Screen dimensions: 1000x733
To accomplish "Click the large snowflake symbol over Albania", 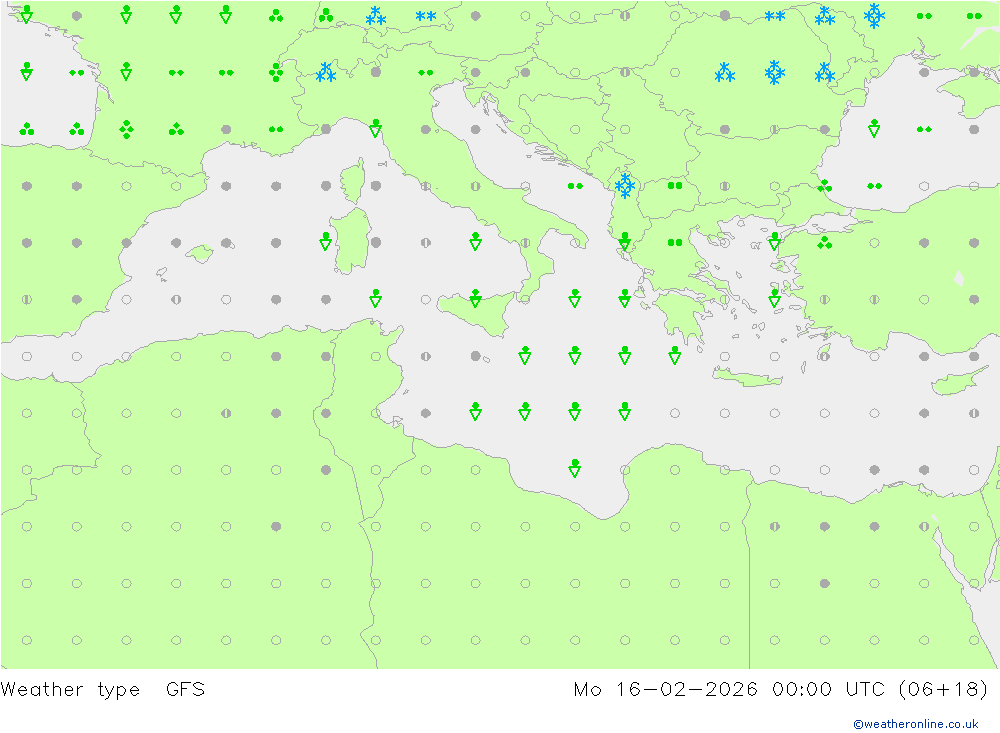I will pyautogui.click(x=625, y=186).
